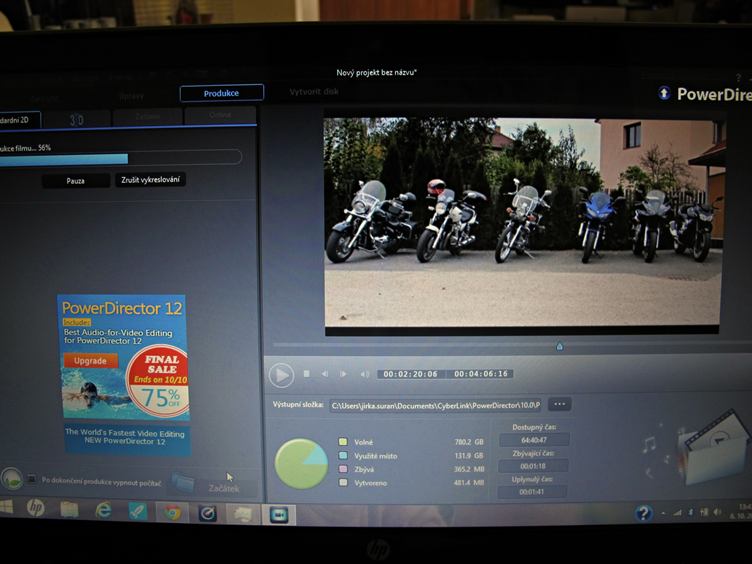This screenshot has width=752, height=564.
Task: Select the Online output tab
Action: pos(220,115)
